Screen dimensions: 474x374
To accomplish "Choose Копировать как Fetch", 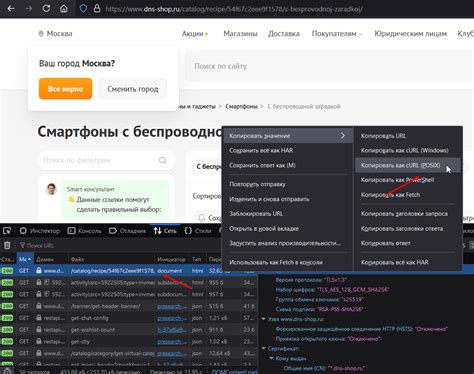I will click(409, 195).
